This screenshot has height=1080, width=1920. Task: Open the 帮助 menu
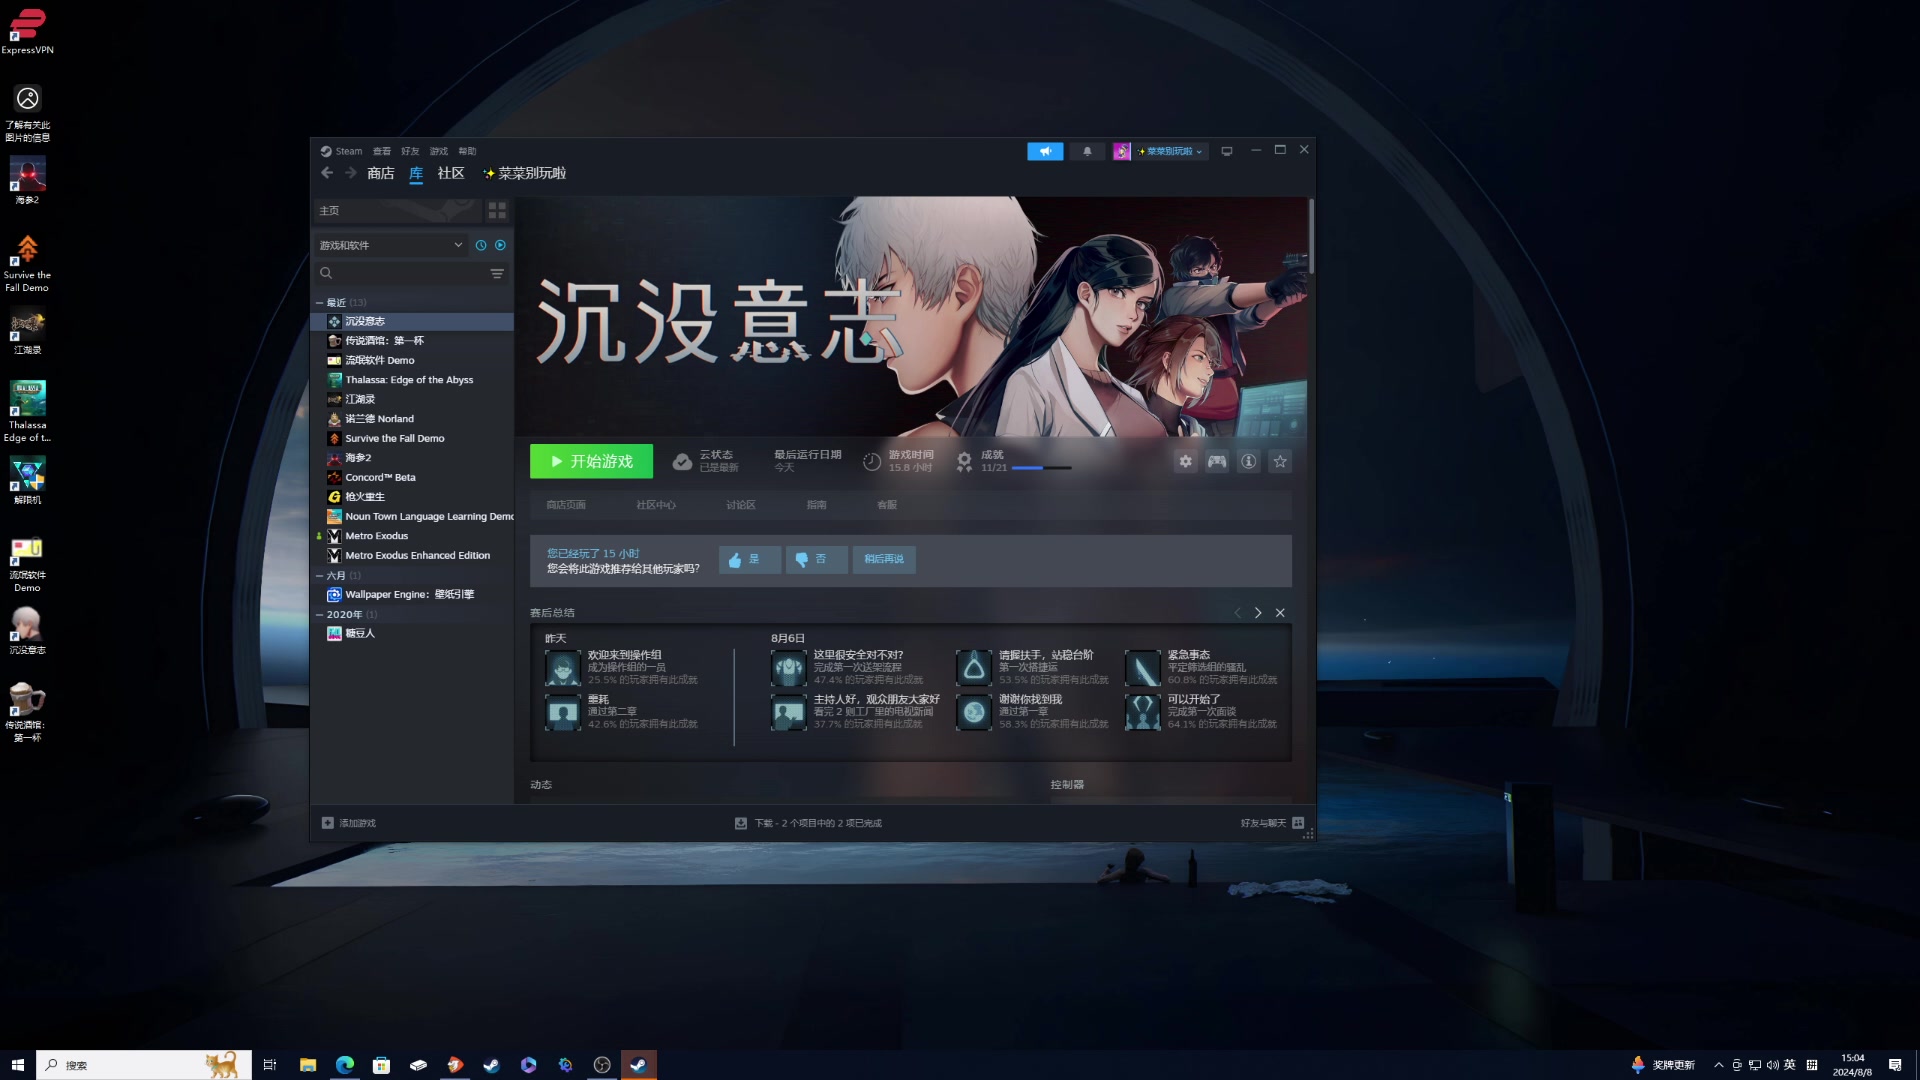[x=467, y=151]
